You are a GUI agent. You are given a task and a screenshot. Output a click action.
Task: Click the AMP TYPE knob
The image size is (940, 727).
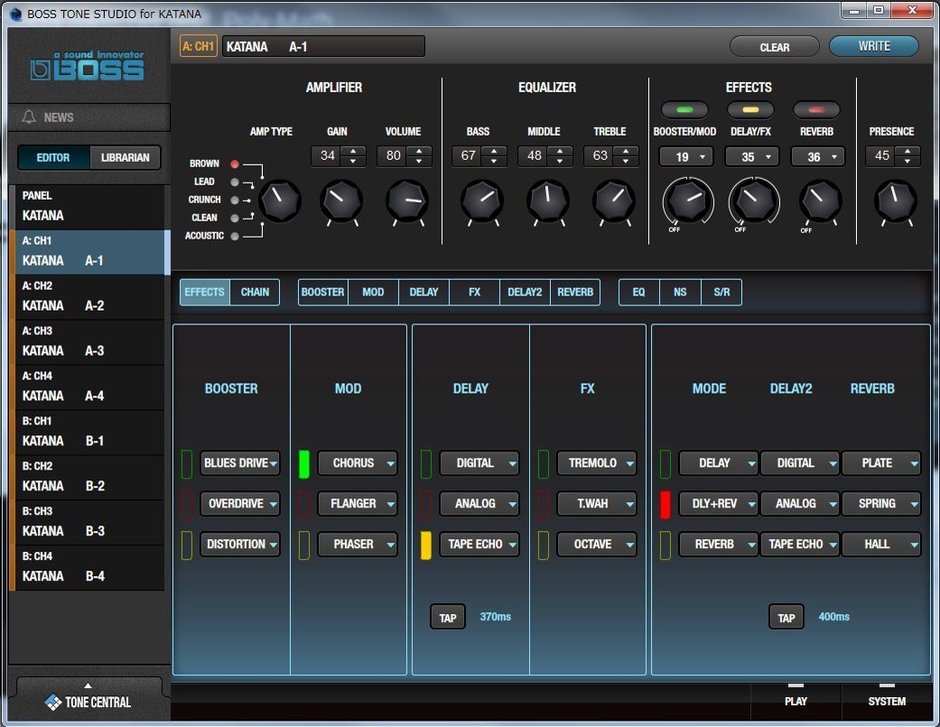pyautogui.click(x=278, y=200)
